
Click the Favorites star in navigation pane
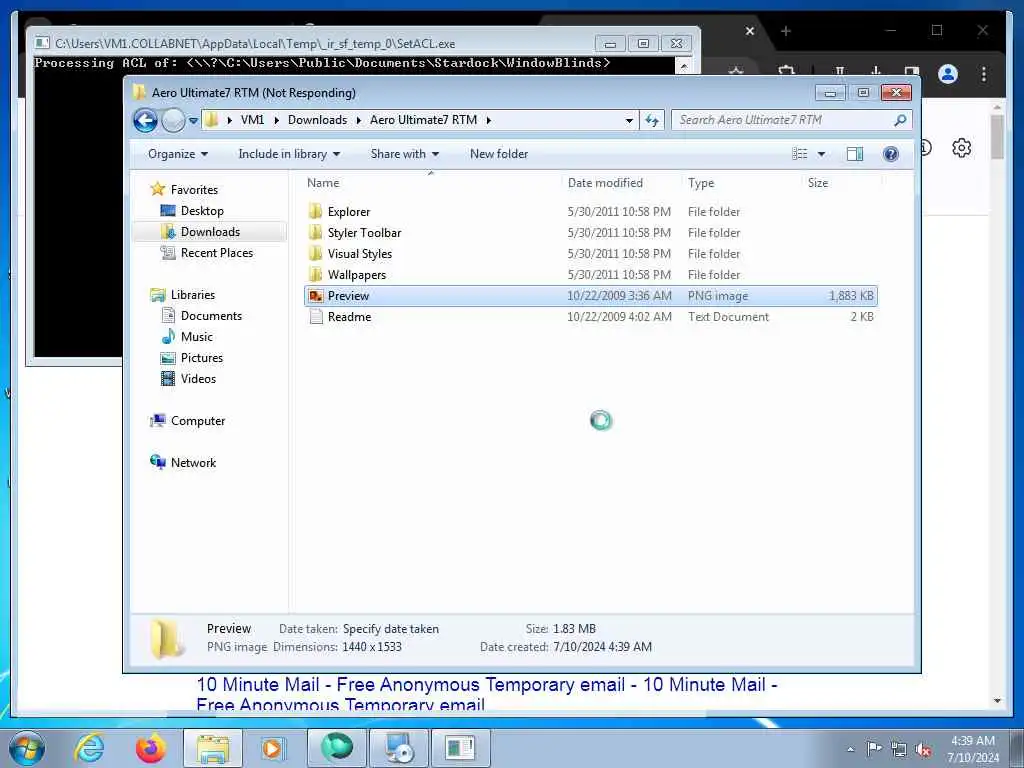coord(157,189)
